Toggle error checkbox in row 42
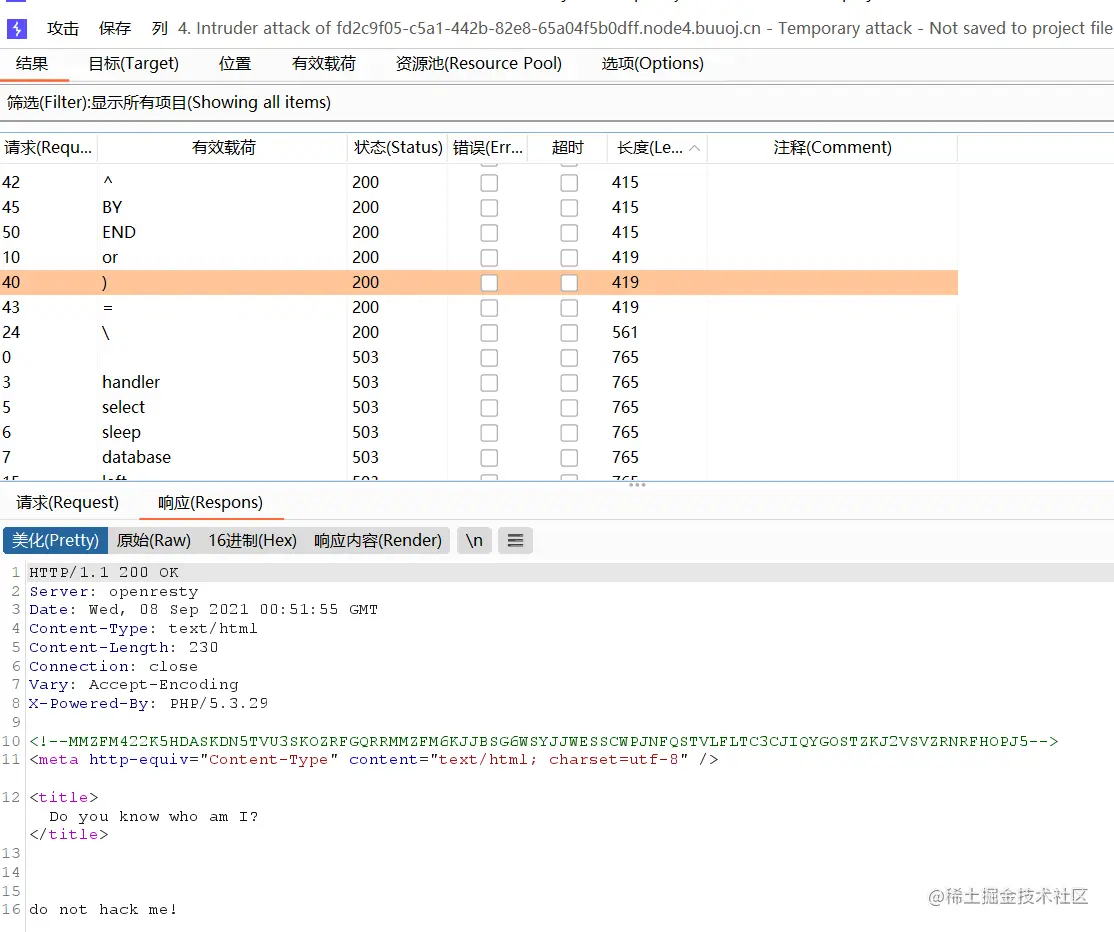 tap(489, 183)
